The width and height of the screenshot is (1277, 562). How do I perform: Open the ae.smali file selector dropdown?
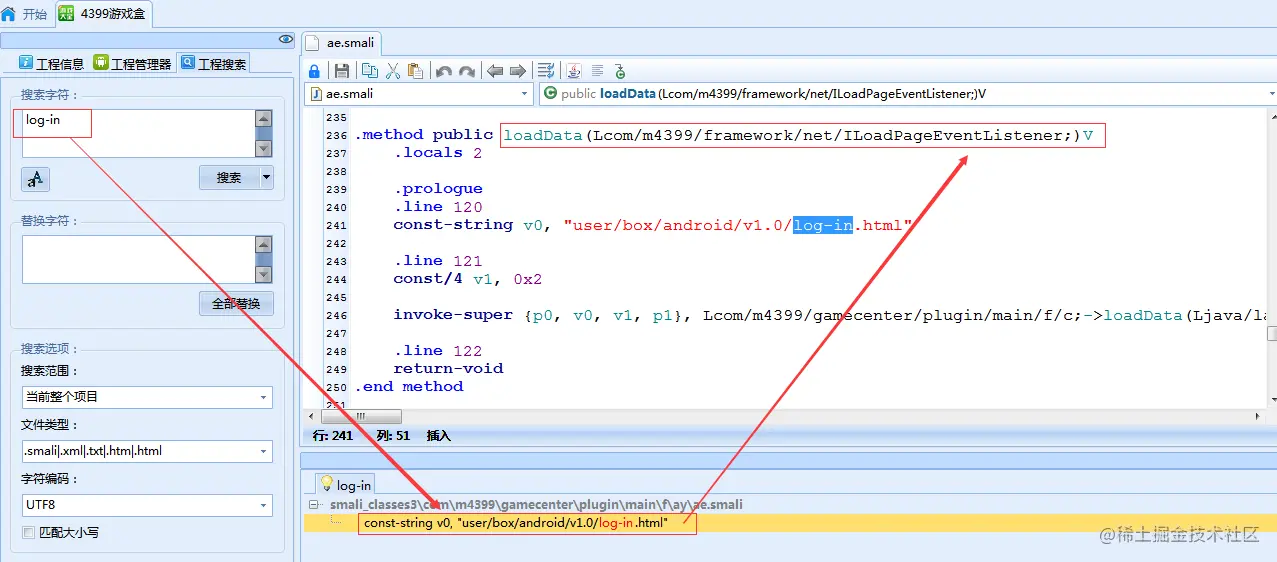tap(524, 93)
